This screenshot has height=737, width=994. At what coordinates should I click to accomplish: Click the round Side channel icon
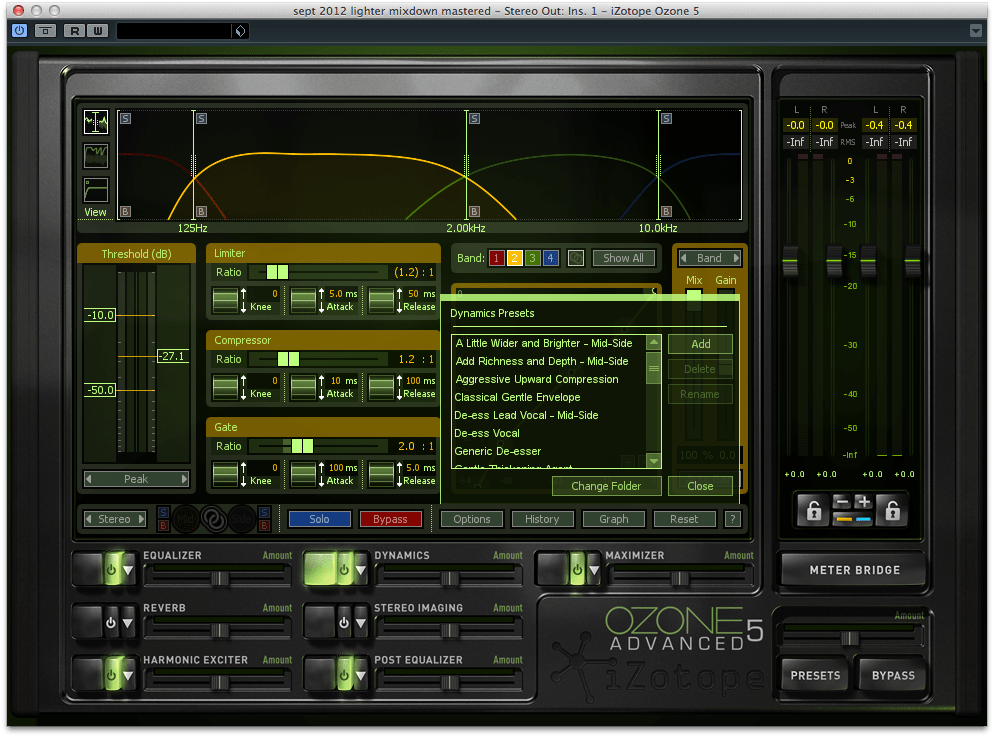(242, 519)
